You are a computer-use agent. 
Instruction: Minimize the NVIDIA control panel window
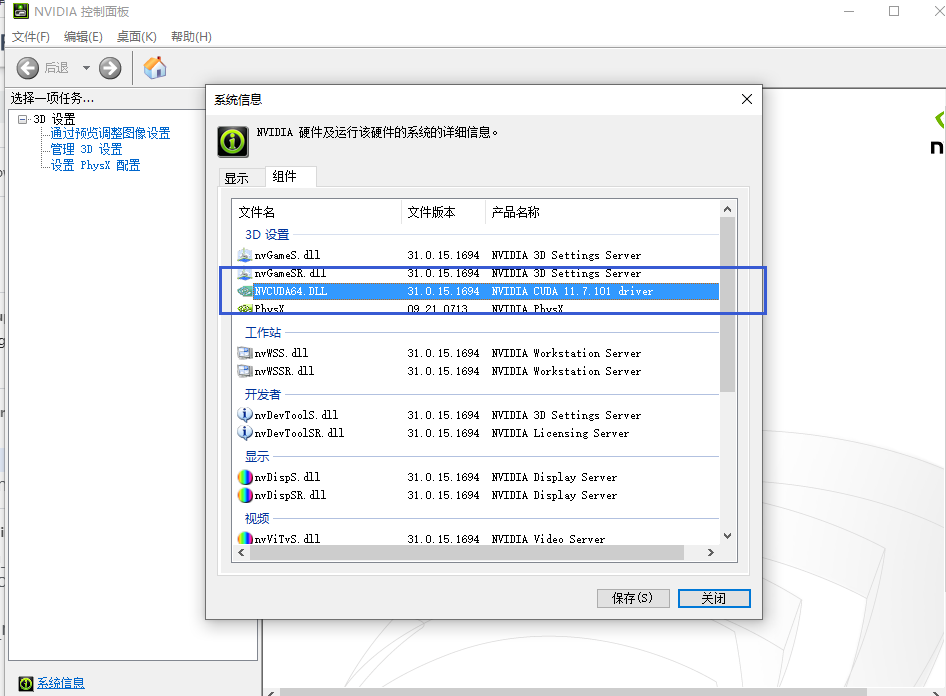pos(849,11)
